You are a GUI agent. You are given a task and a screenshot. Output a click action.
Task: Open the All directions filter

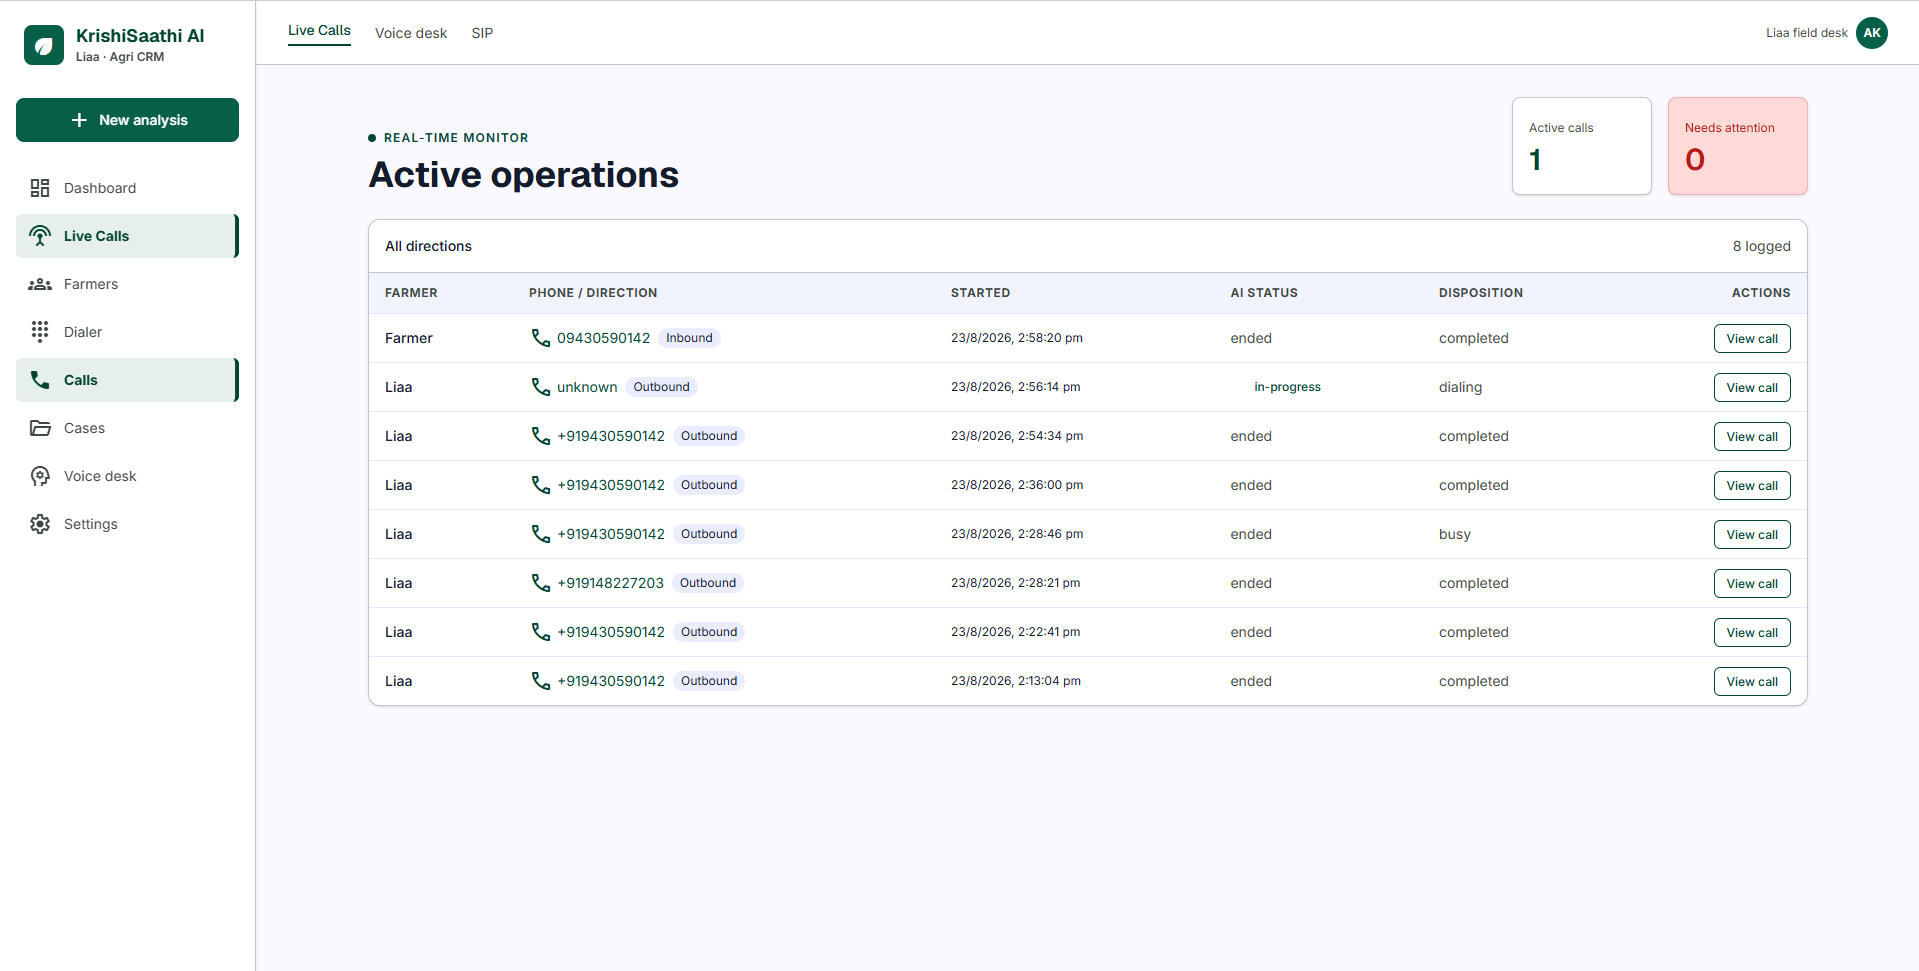point(428,246)
